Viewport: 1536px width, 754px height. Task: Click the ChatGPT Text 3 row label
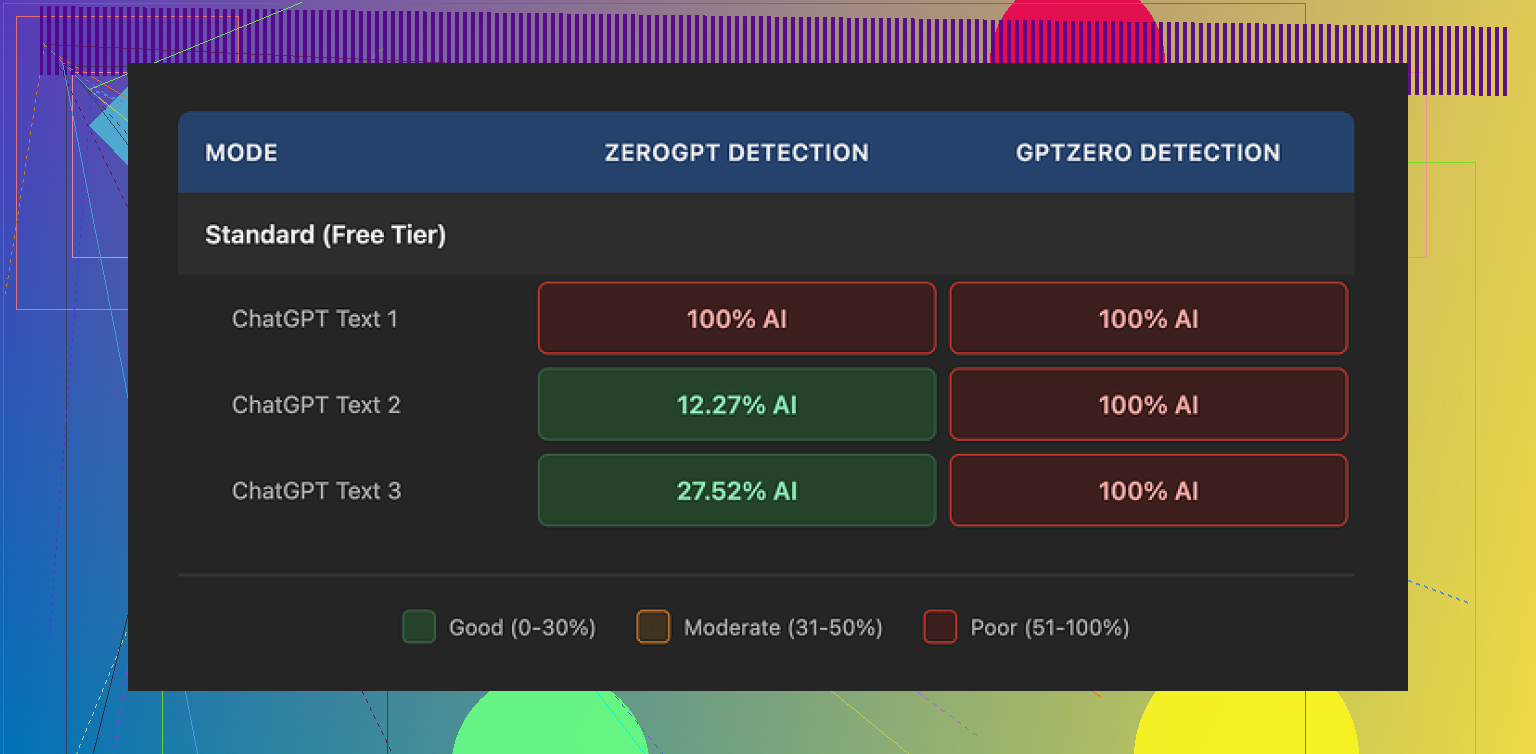(316, 491)
